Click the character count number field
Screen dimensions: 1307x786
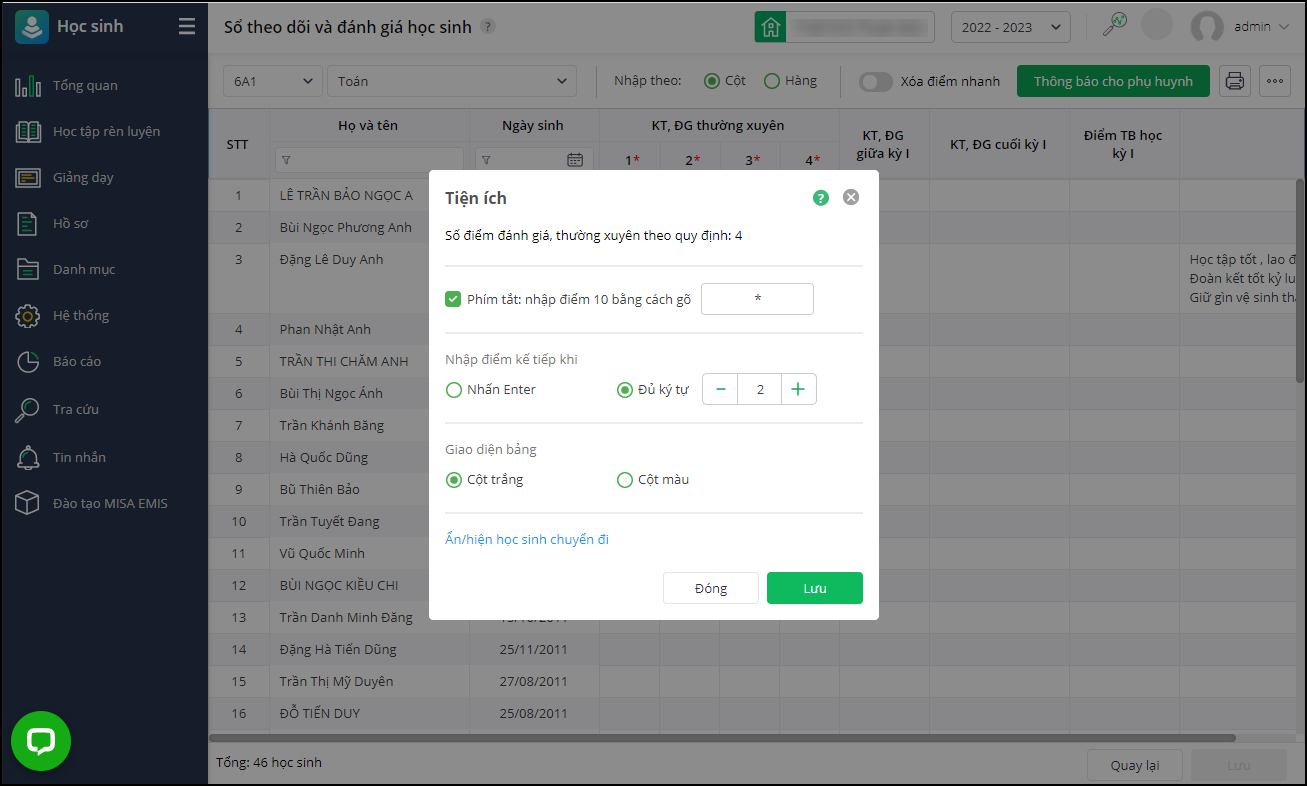[760, 389]
